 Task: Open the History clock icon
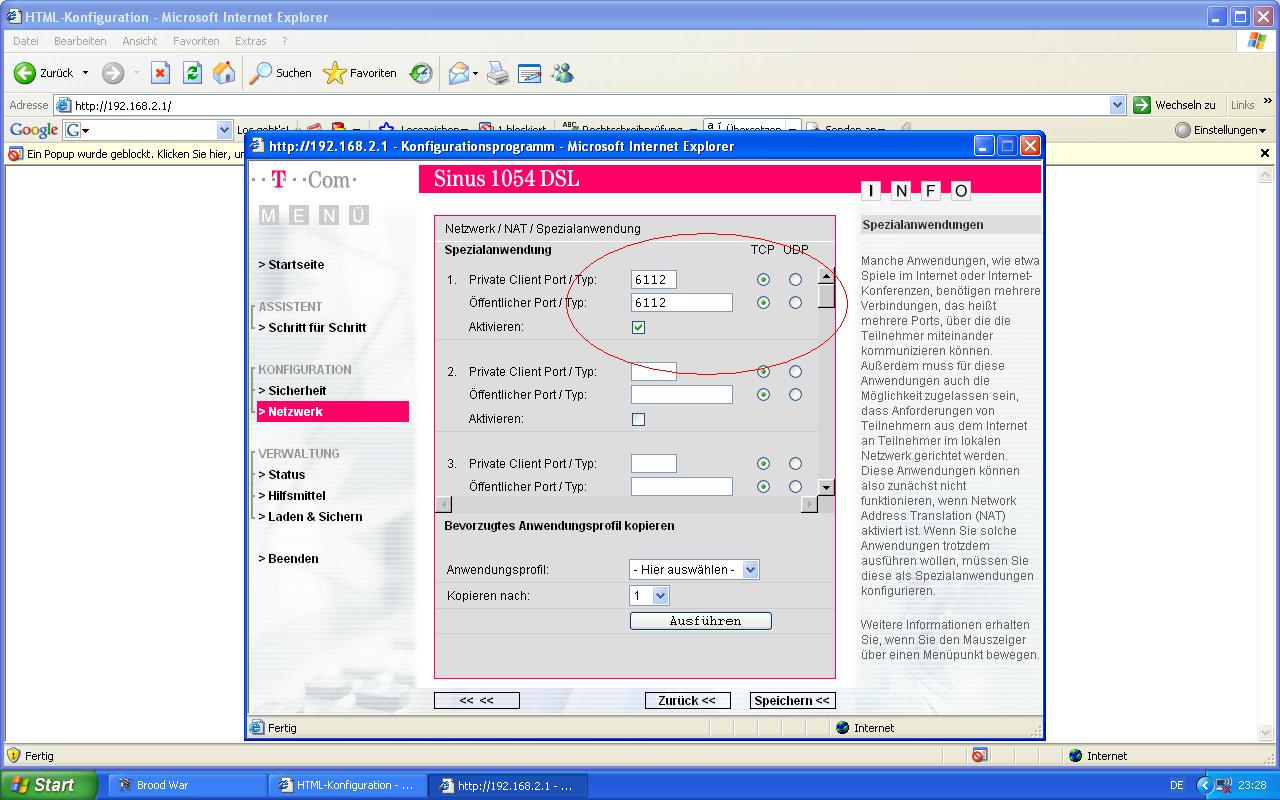coord(421,73)
